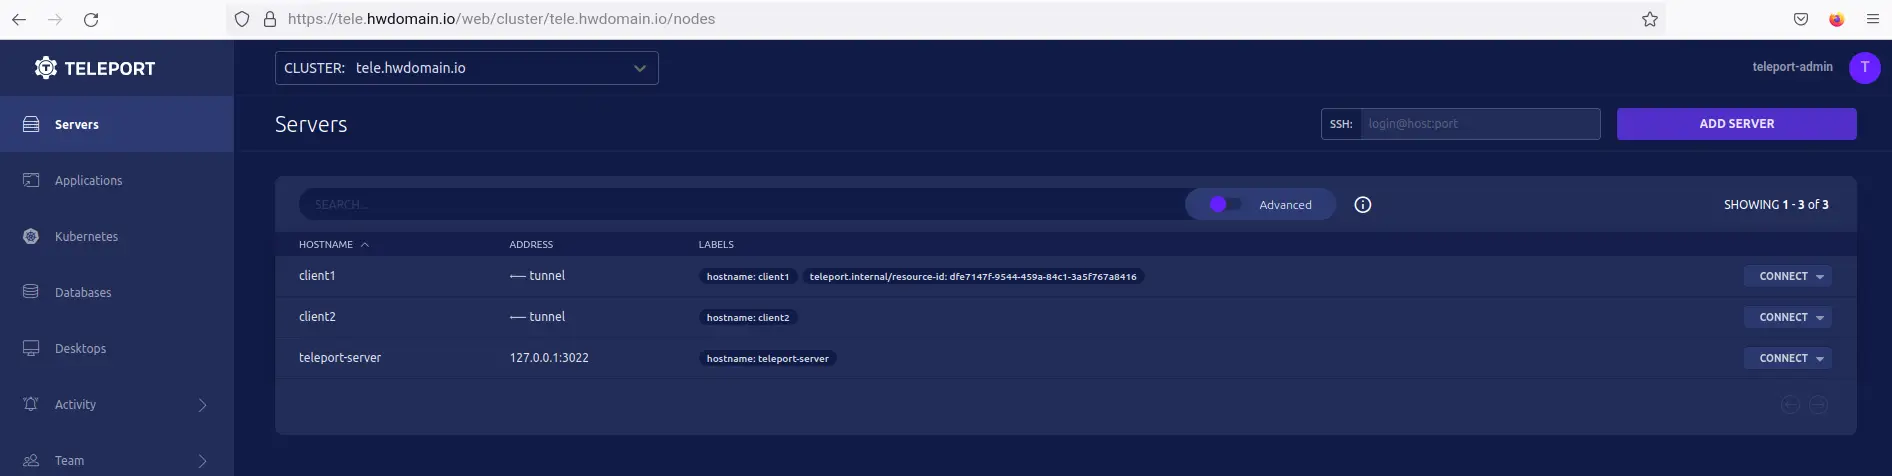Expand the Team menu chevron
Viewport: 1892px width, 476px height.
click(x=202, y=461)
